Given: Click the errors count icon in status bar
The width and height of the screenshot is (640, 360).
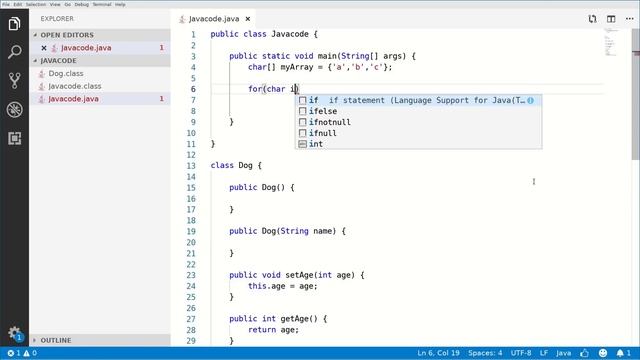Looking at the screenshot, I should 13,353.
